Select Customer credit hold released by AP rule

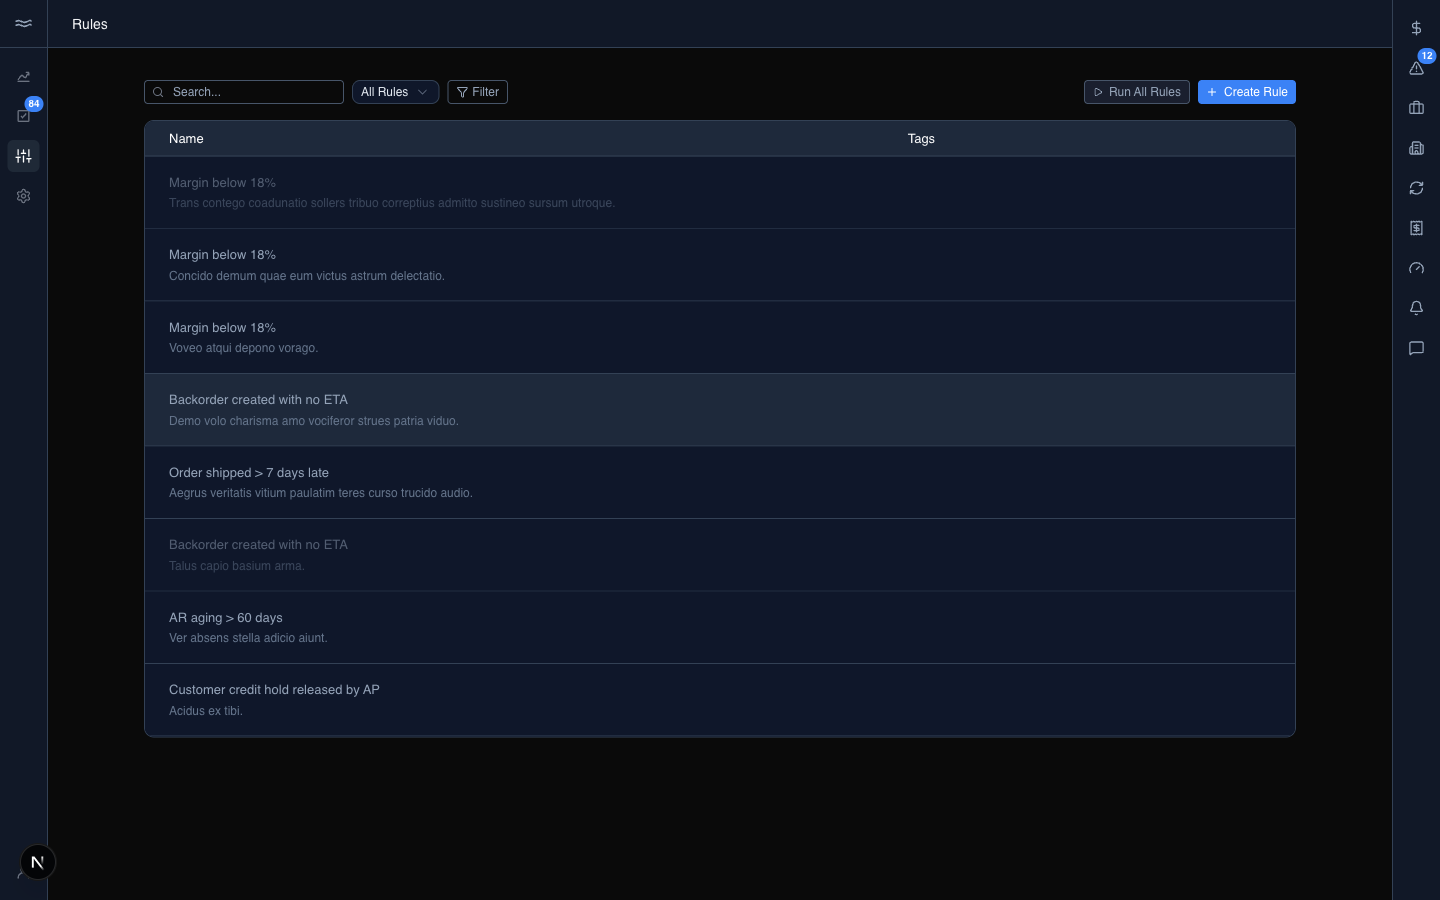point(720,700)
